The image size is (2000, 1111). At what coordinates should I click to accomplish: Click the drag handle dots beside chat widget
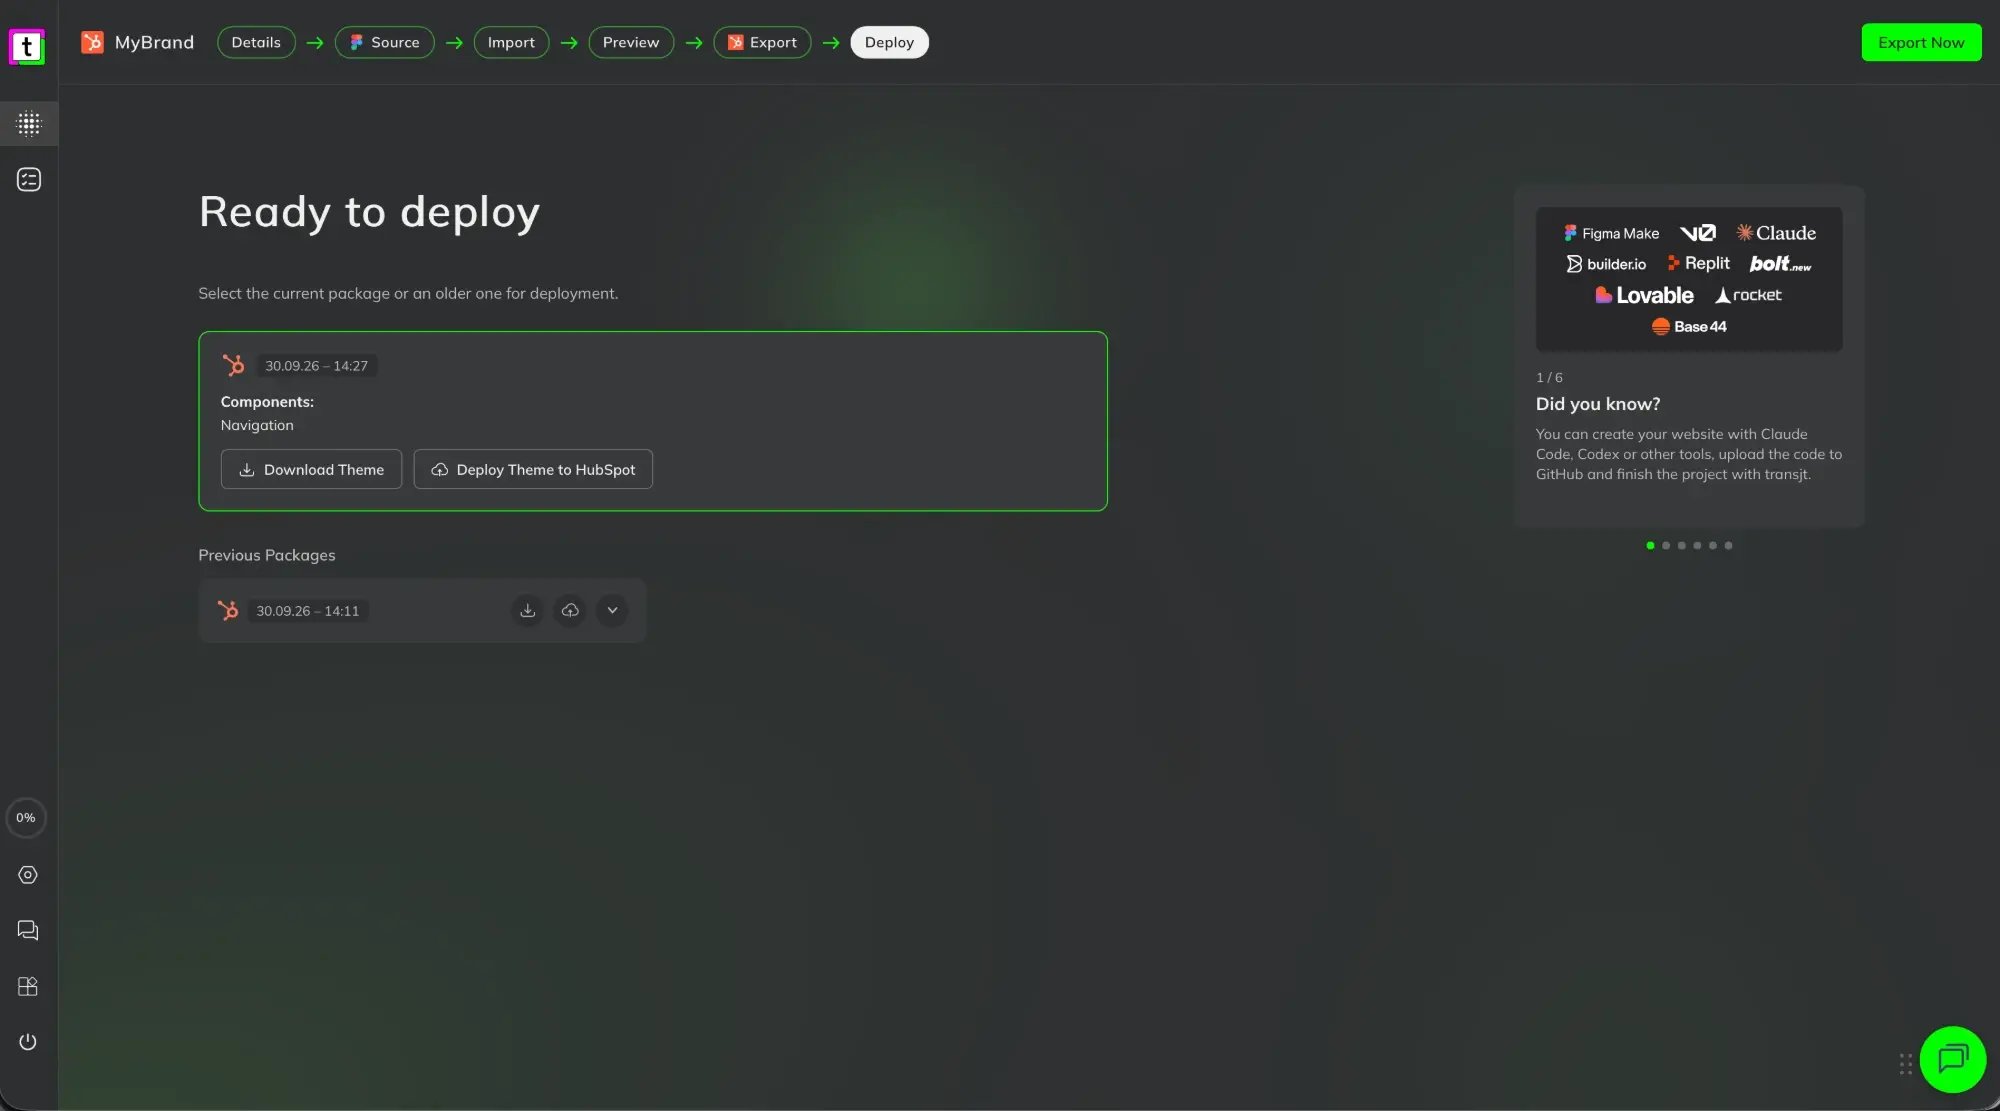(x=1906, y=1064)
